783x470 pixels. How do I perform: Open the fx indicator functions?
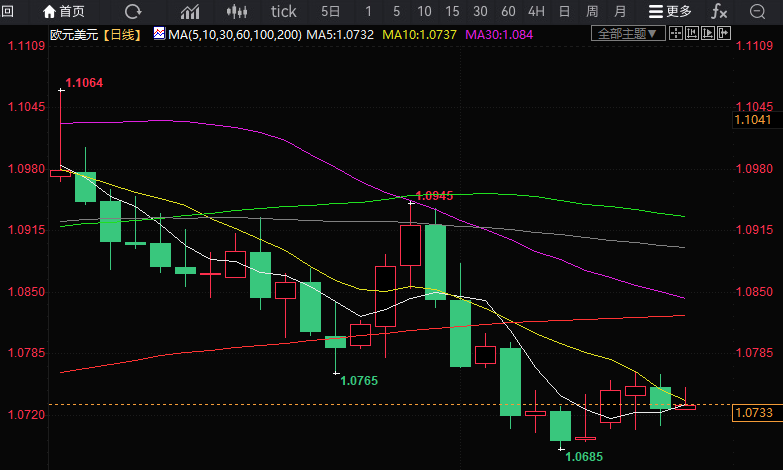tap(719, 11)
